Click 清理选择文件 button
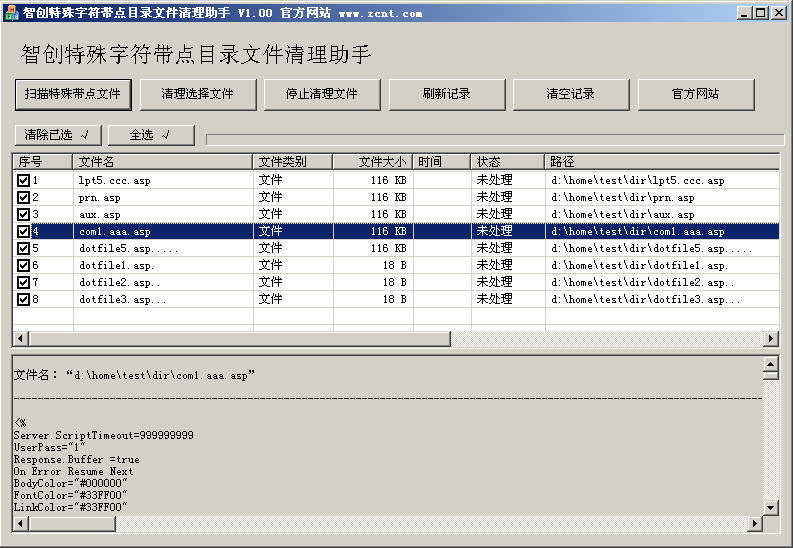Image resolution: width=794 pixels, height=548 pixels. click(x=197, y=94)
